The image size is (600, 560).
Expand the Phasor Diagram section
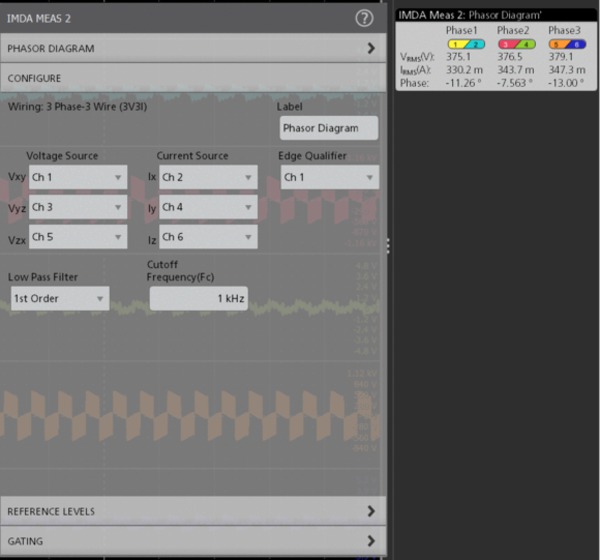click(x=193, y=48)
